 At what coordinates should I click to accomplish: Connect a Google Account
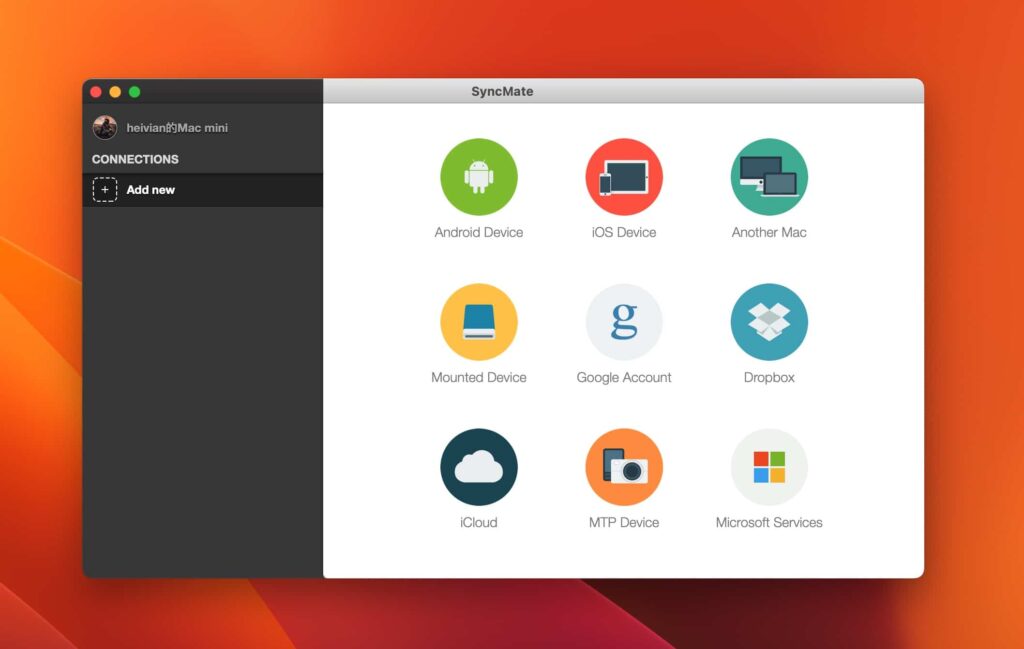tap(623, 320)
